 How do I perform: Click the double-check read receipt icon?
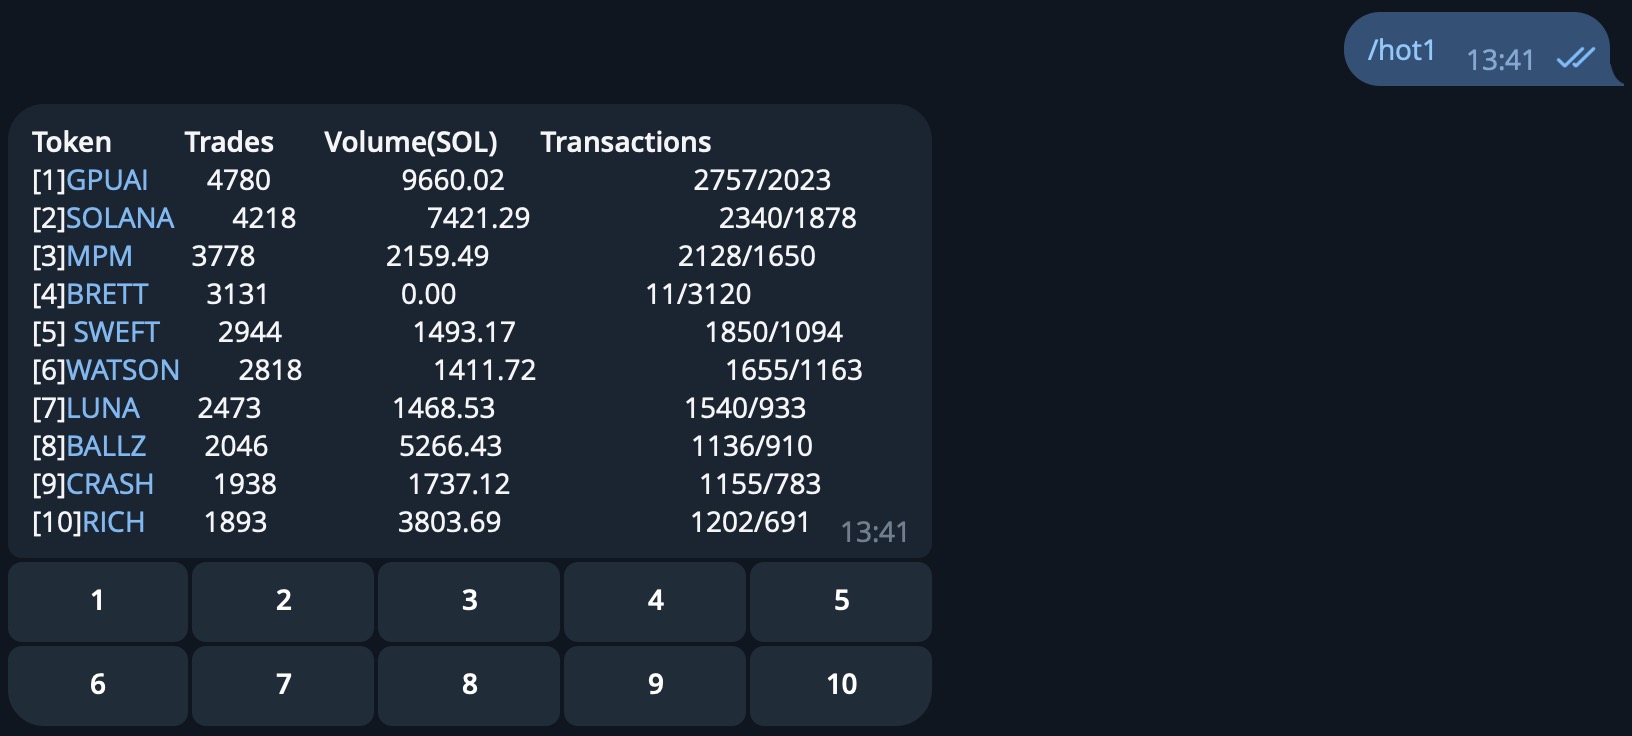1575,58
